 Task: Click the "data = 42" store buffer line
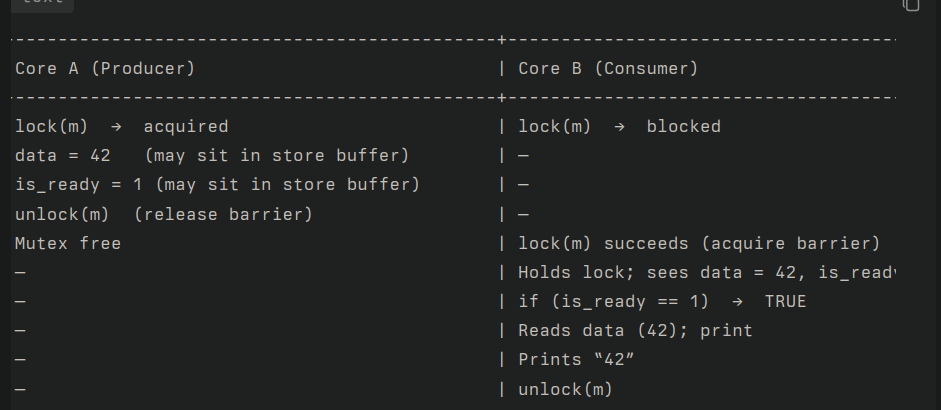point(212,155)
